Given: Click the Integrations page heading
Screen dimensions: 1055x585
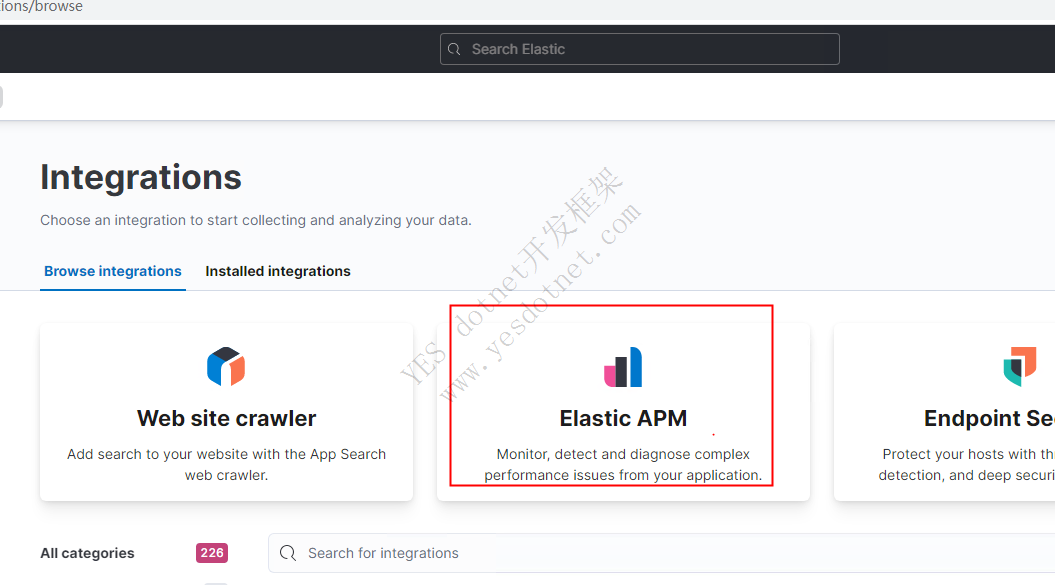Looking at the screenshot, I should pos(141,178).
